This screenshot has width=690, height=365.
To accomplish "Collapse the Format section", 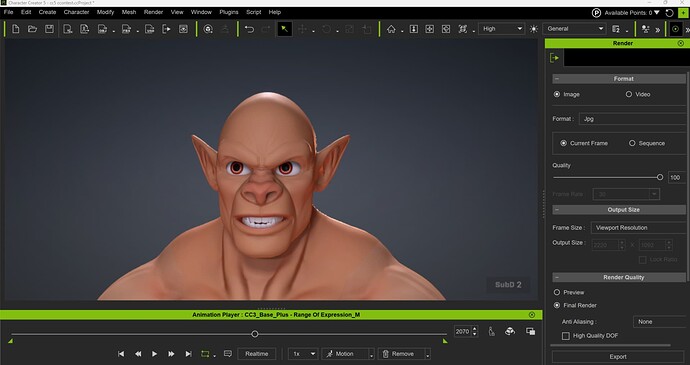I will pos(557,79).
